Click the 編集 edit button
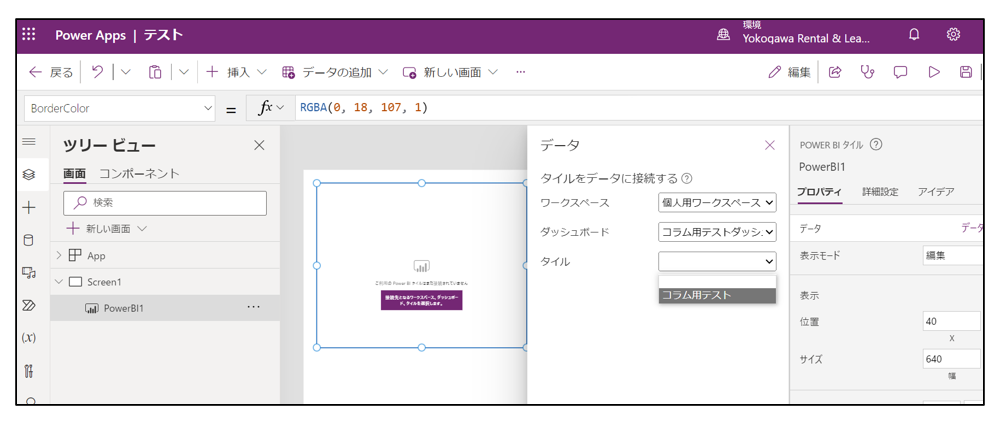Viewport: 1000px width, 422px height. click(790, 72)
